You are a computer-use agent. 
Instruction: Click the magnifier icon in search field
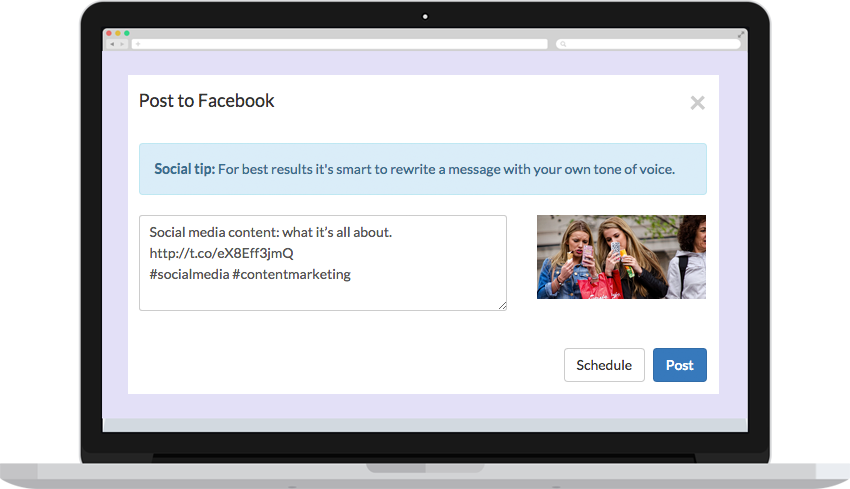[563, 44]
